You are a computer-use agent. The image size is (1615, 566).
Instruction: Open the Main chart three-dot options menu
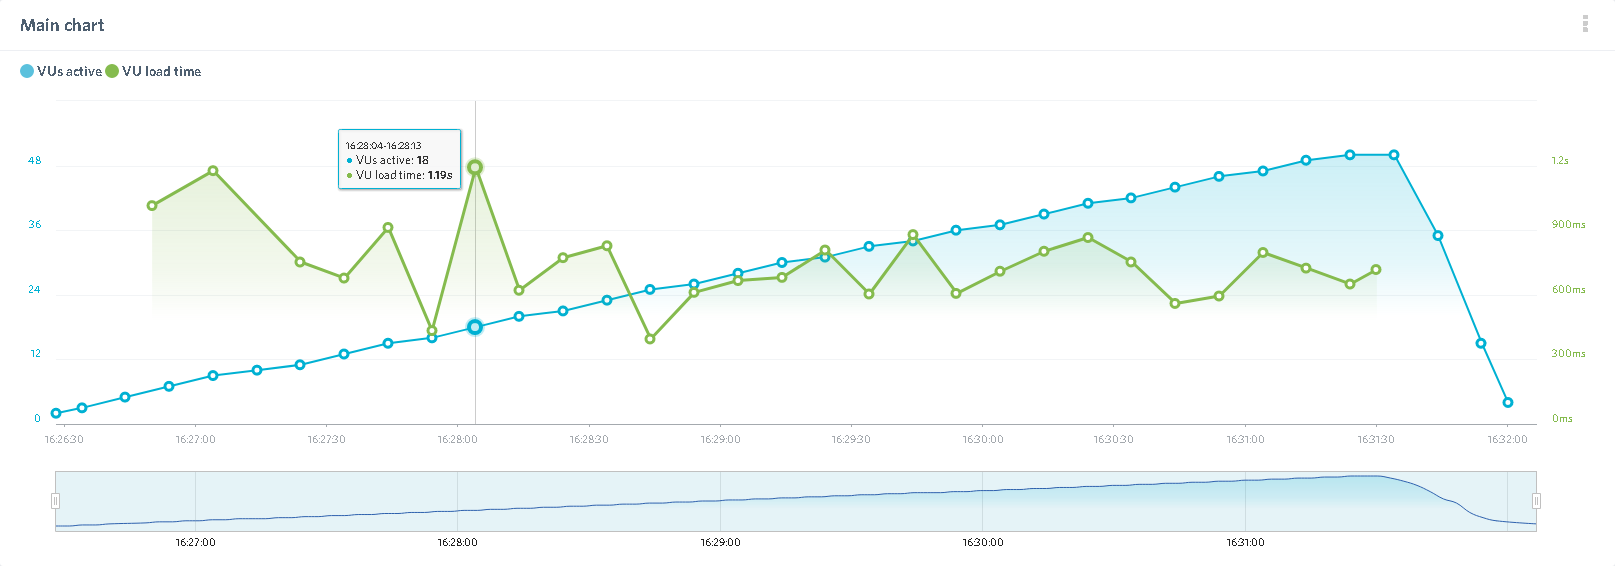pos(1585,24)
